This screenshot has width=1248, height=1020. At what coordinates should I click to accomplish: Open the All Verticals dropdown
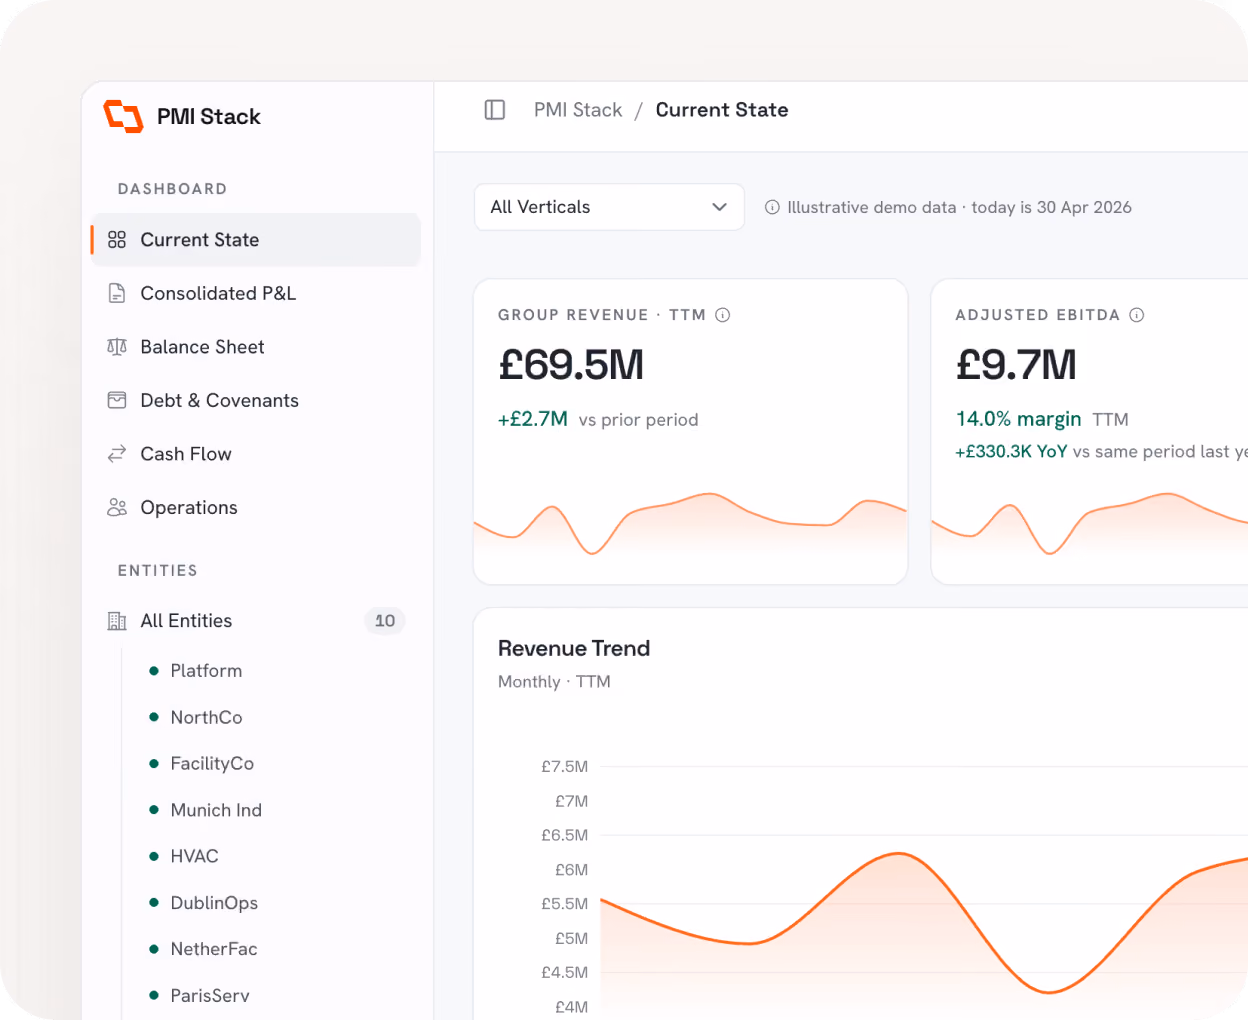(609, 207)
